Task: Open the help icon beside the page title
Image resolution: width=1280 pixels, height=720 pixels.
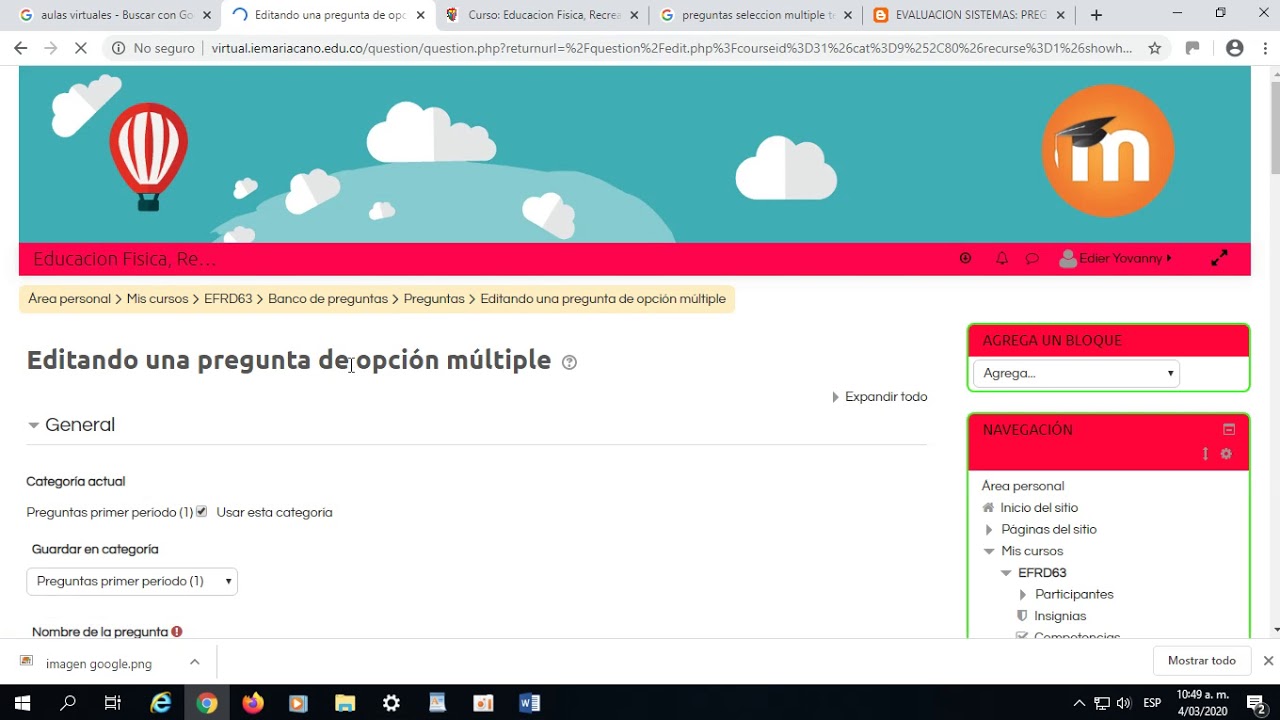Action: coord(569,362)
